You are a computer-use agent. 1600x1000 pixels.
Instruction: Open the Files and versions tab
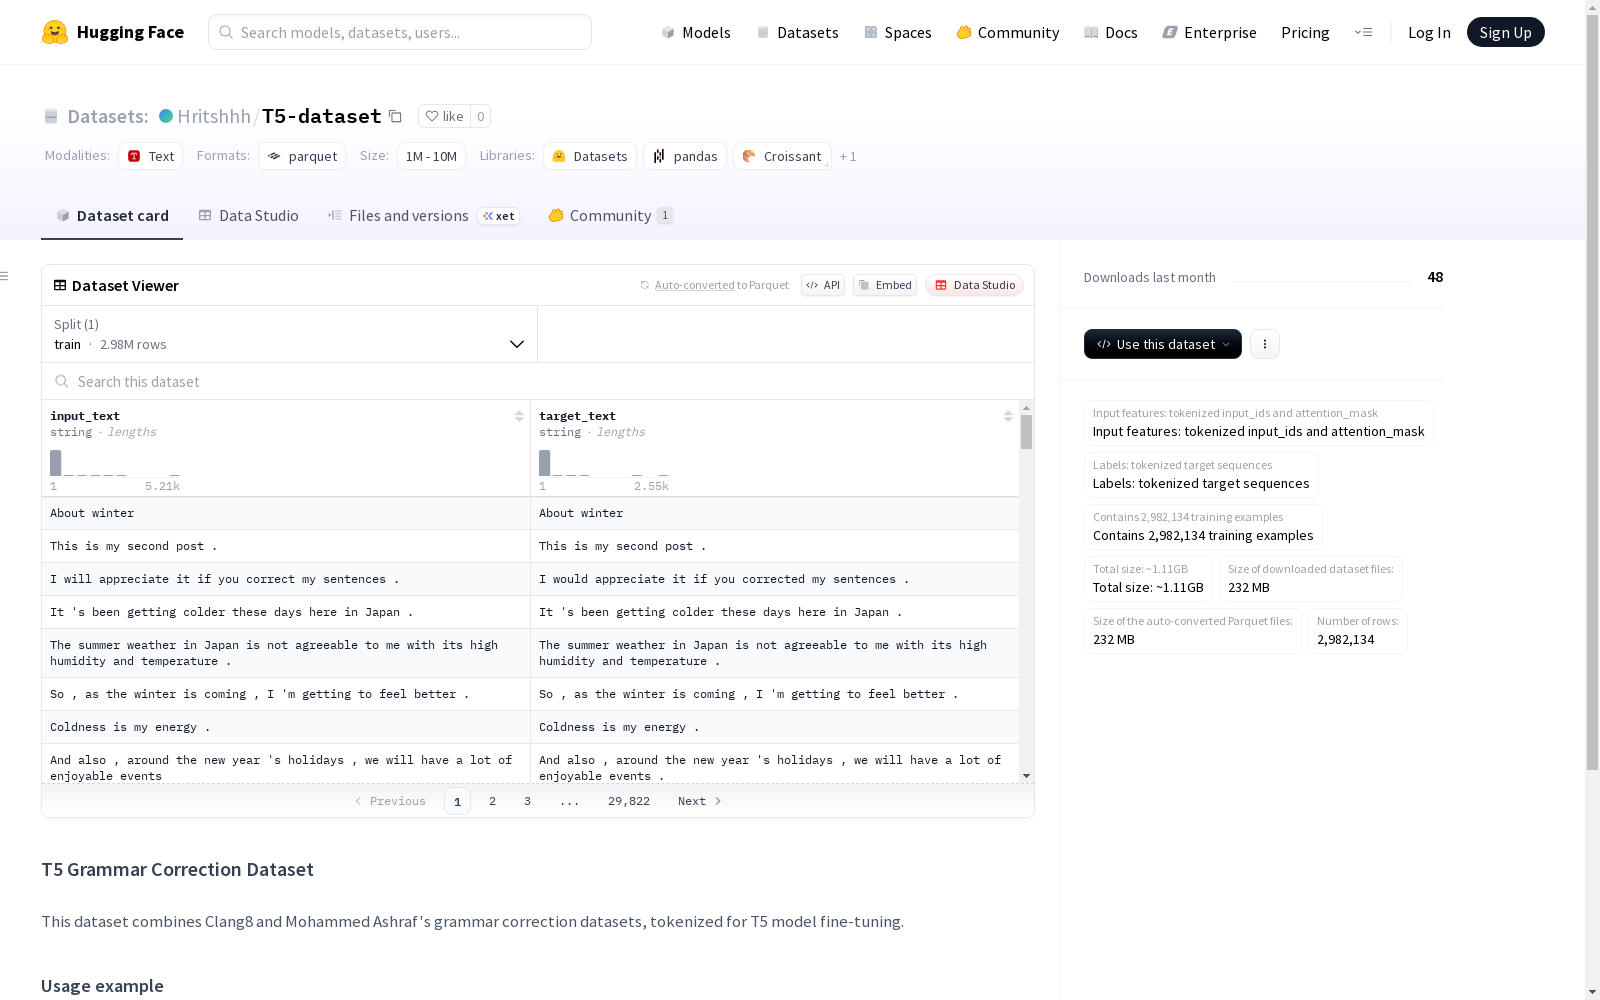coord(423,216)
